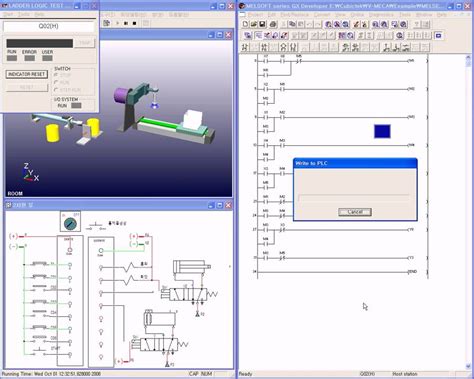Click the INDICATOR RESET button
Viewport: 474px width, 379px height.
tap(27, 74)
